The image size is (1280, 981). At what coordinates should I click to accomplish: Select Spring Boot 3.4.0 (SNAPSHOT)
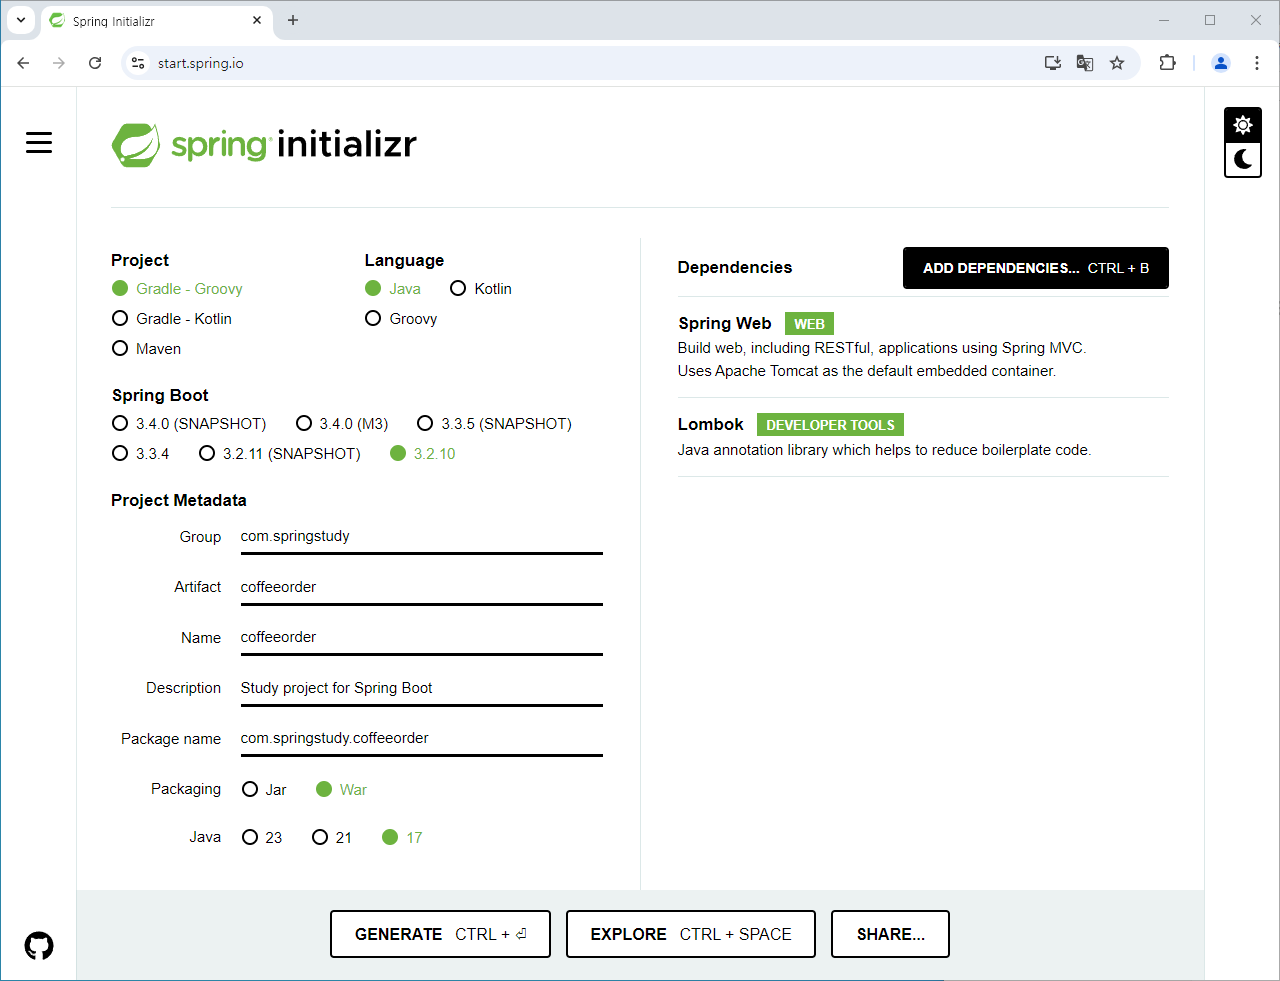click(x=189, y=424)
